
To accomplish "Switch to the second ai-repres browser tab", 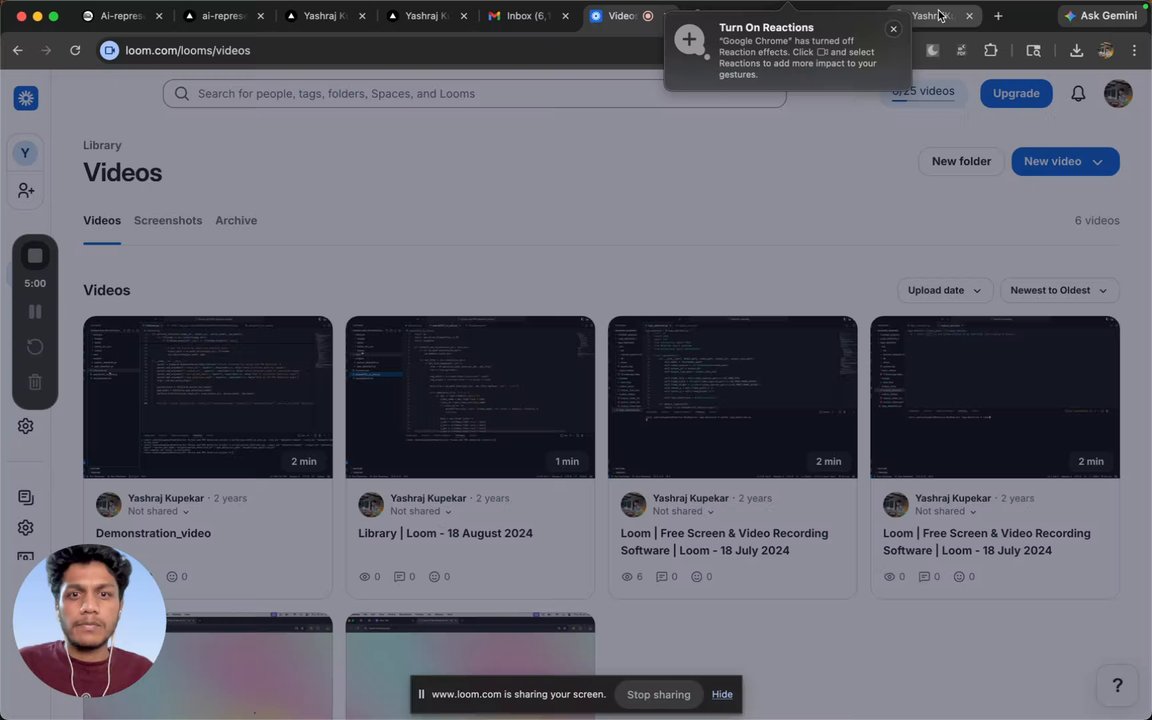I will pyautogui.click(x=225, y=15).
